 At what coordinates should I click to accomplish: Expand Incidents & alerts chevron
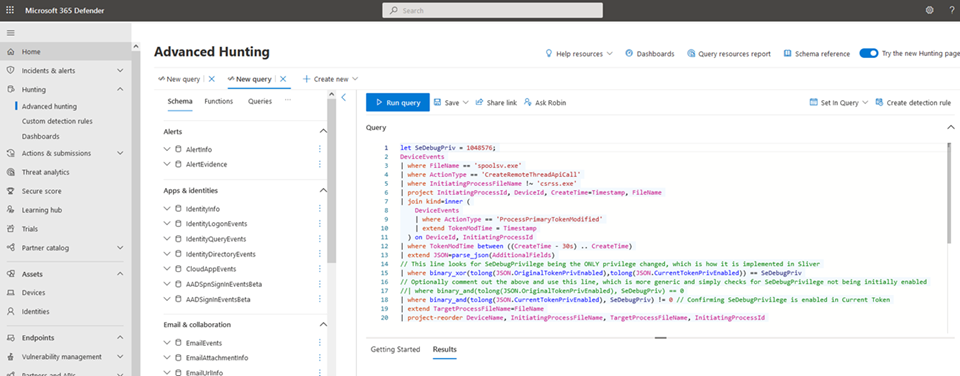coord(120,70)
